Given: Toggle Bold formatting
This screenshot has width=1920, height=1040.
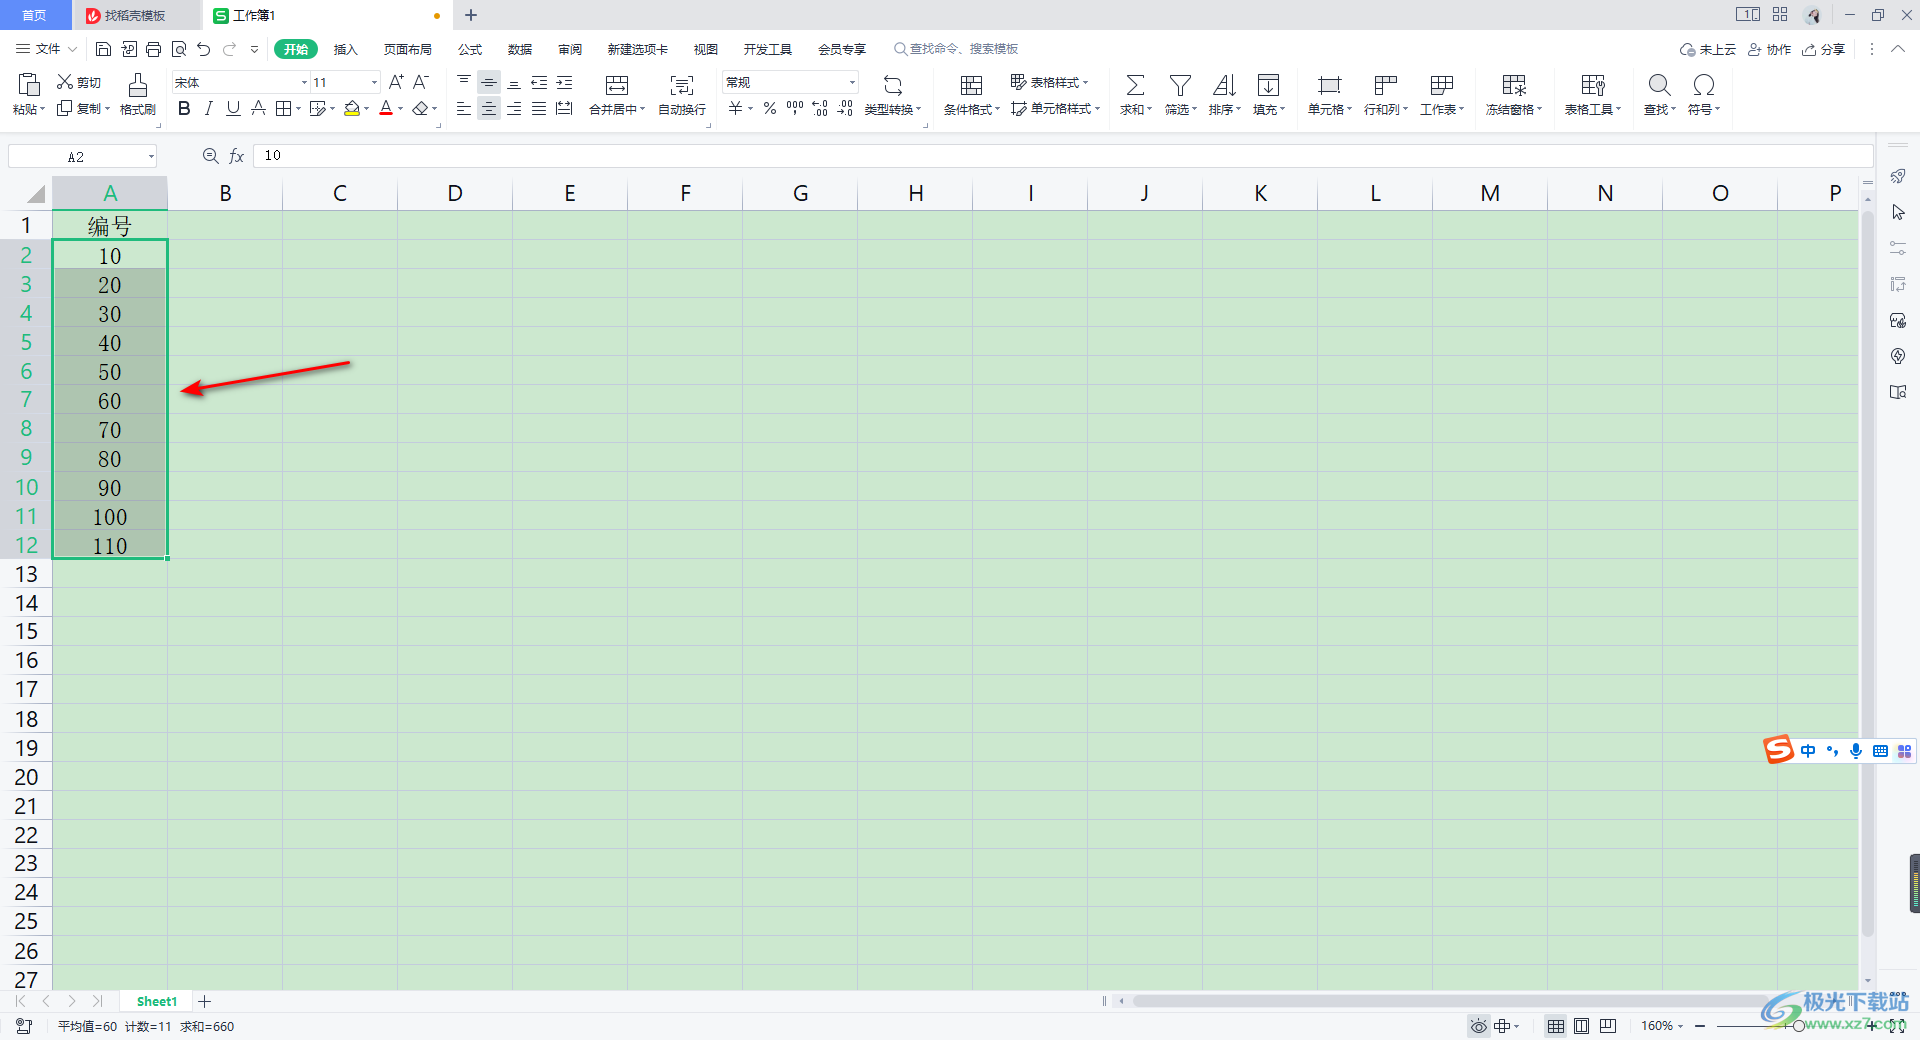Looking at the screenshot, I should coord(184,108).
